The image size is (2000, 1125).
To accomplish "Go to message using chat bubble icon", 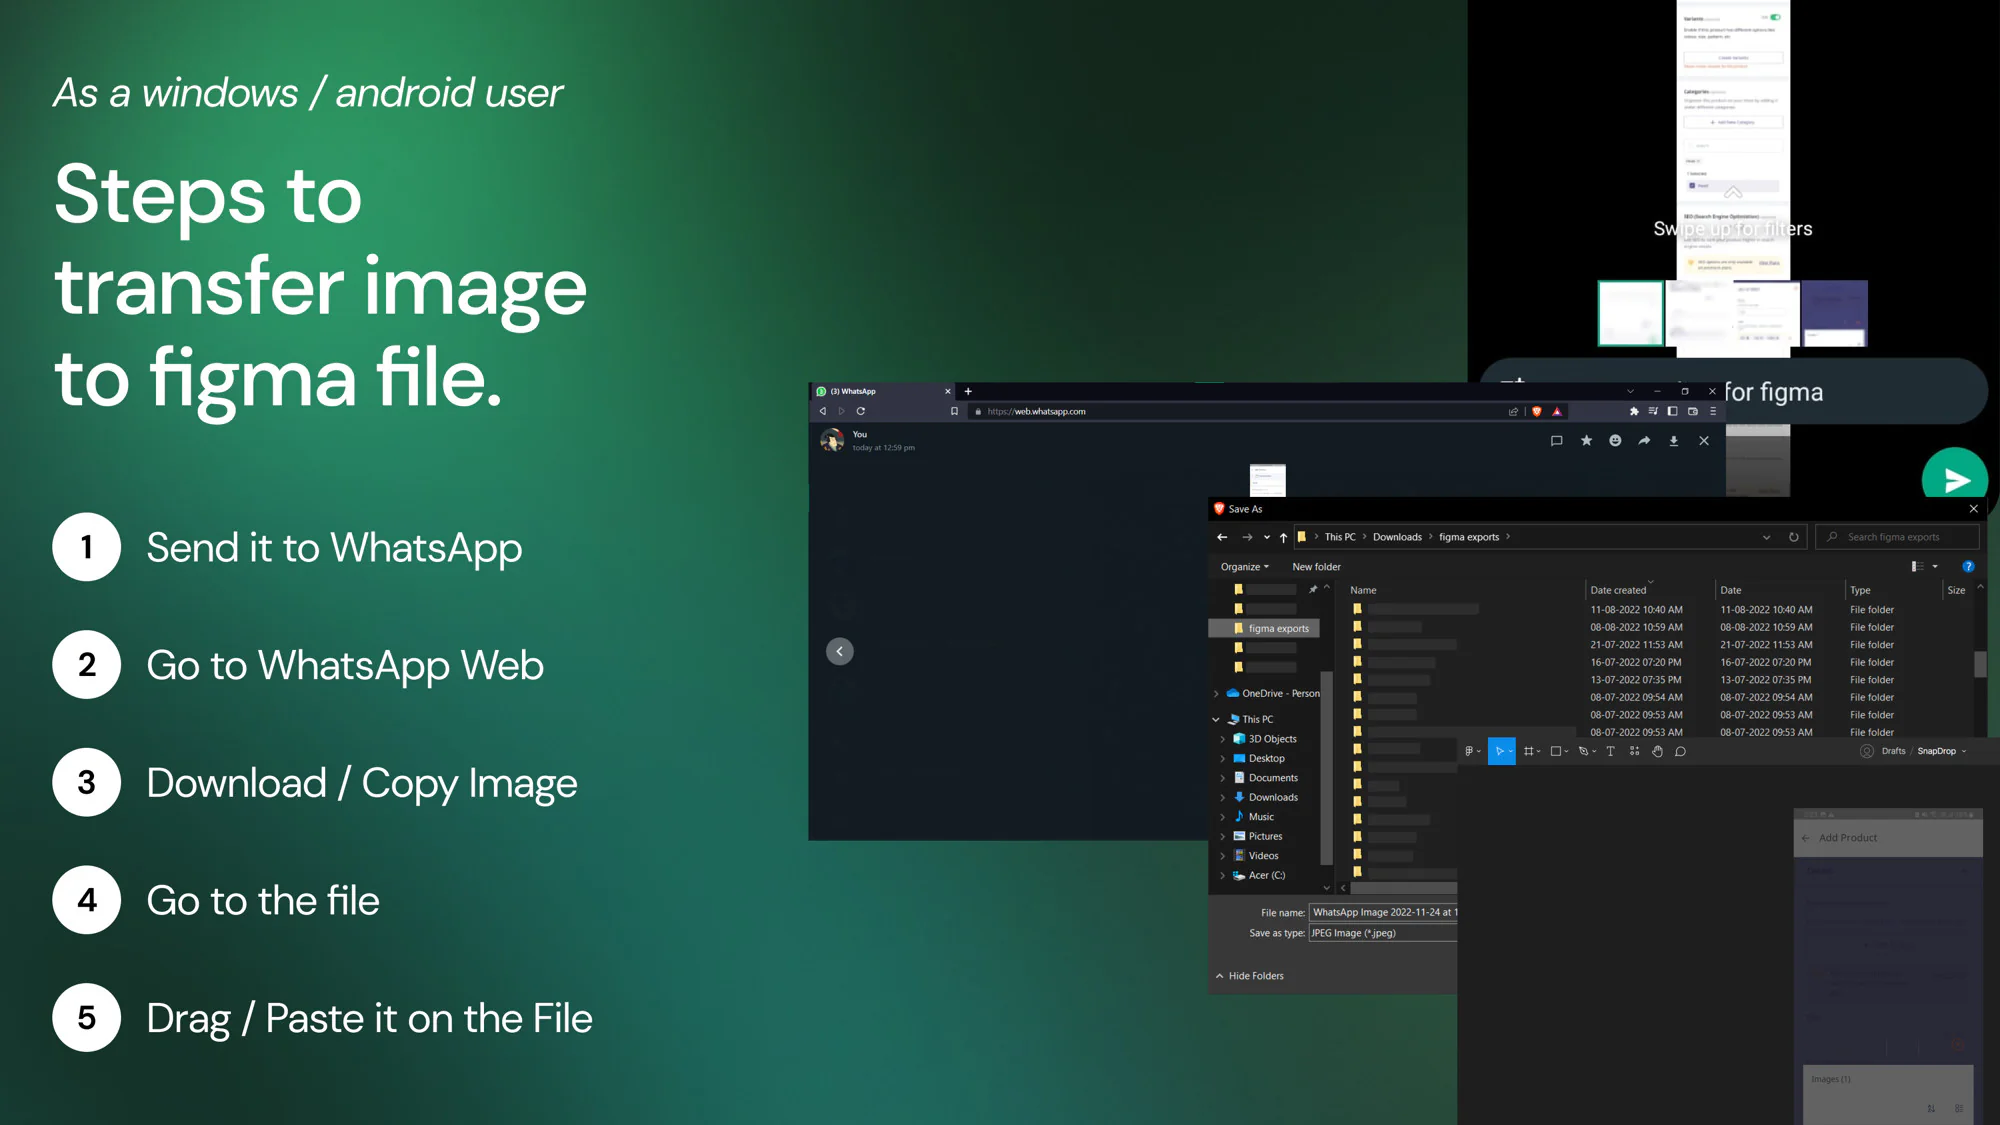I will point(1556,441).
